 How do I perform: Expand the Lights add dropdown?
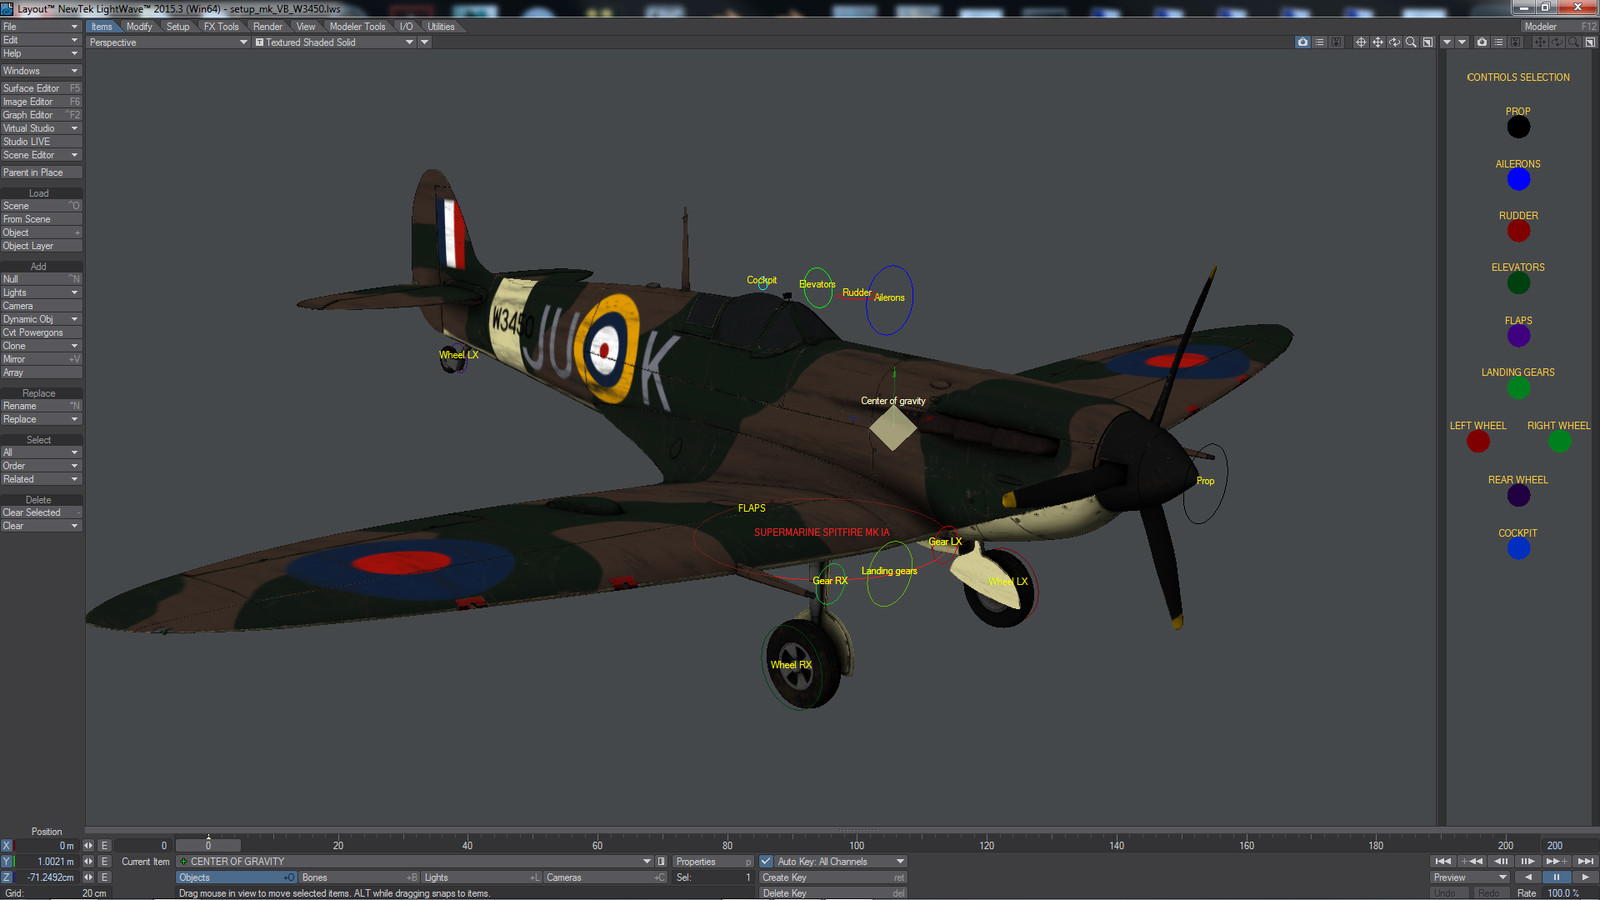(x=40, y=292)
